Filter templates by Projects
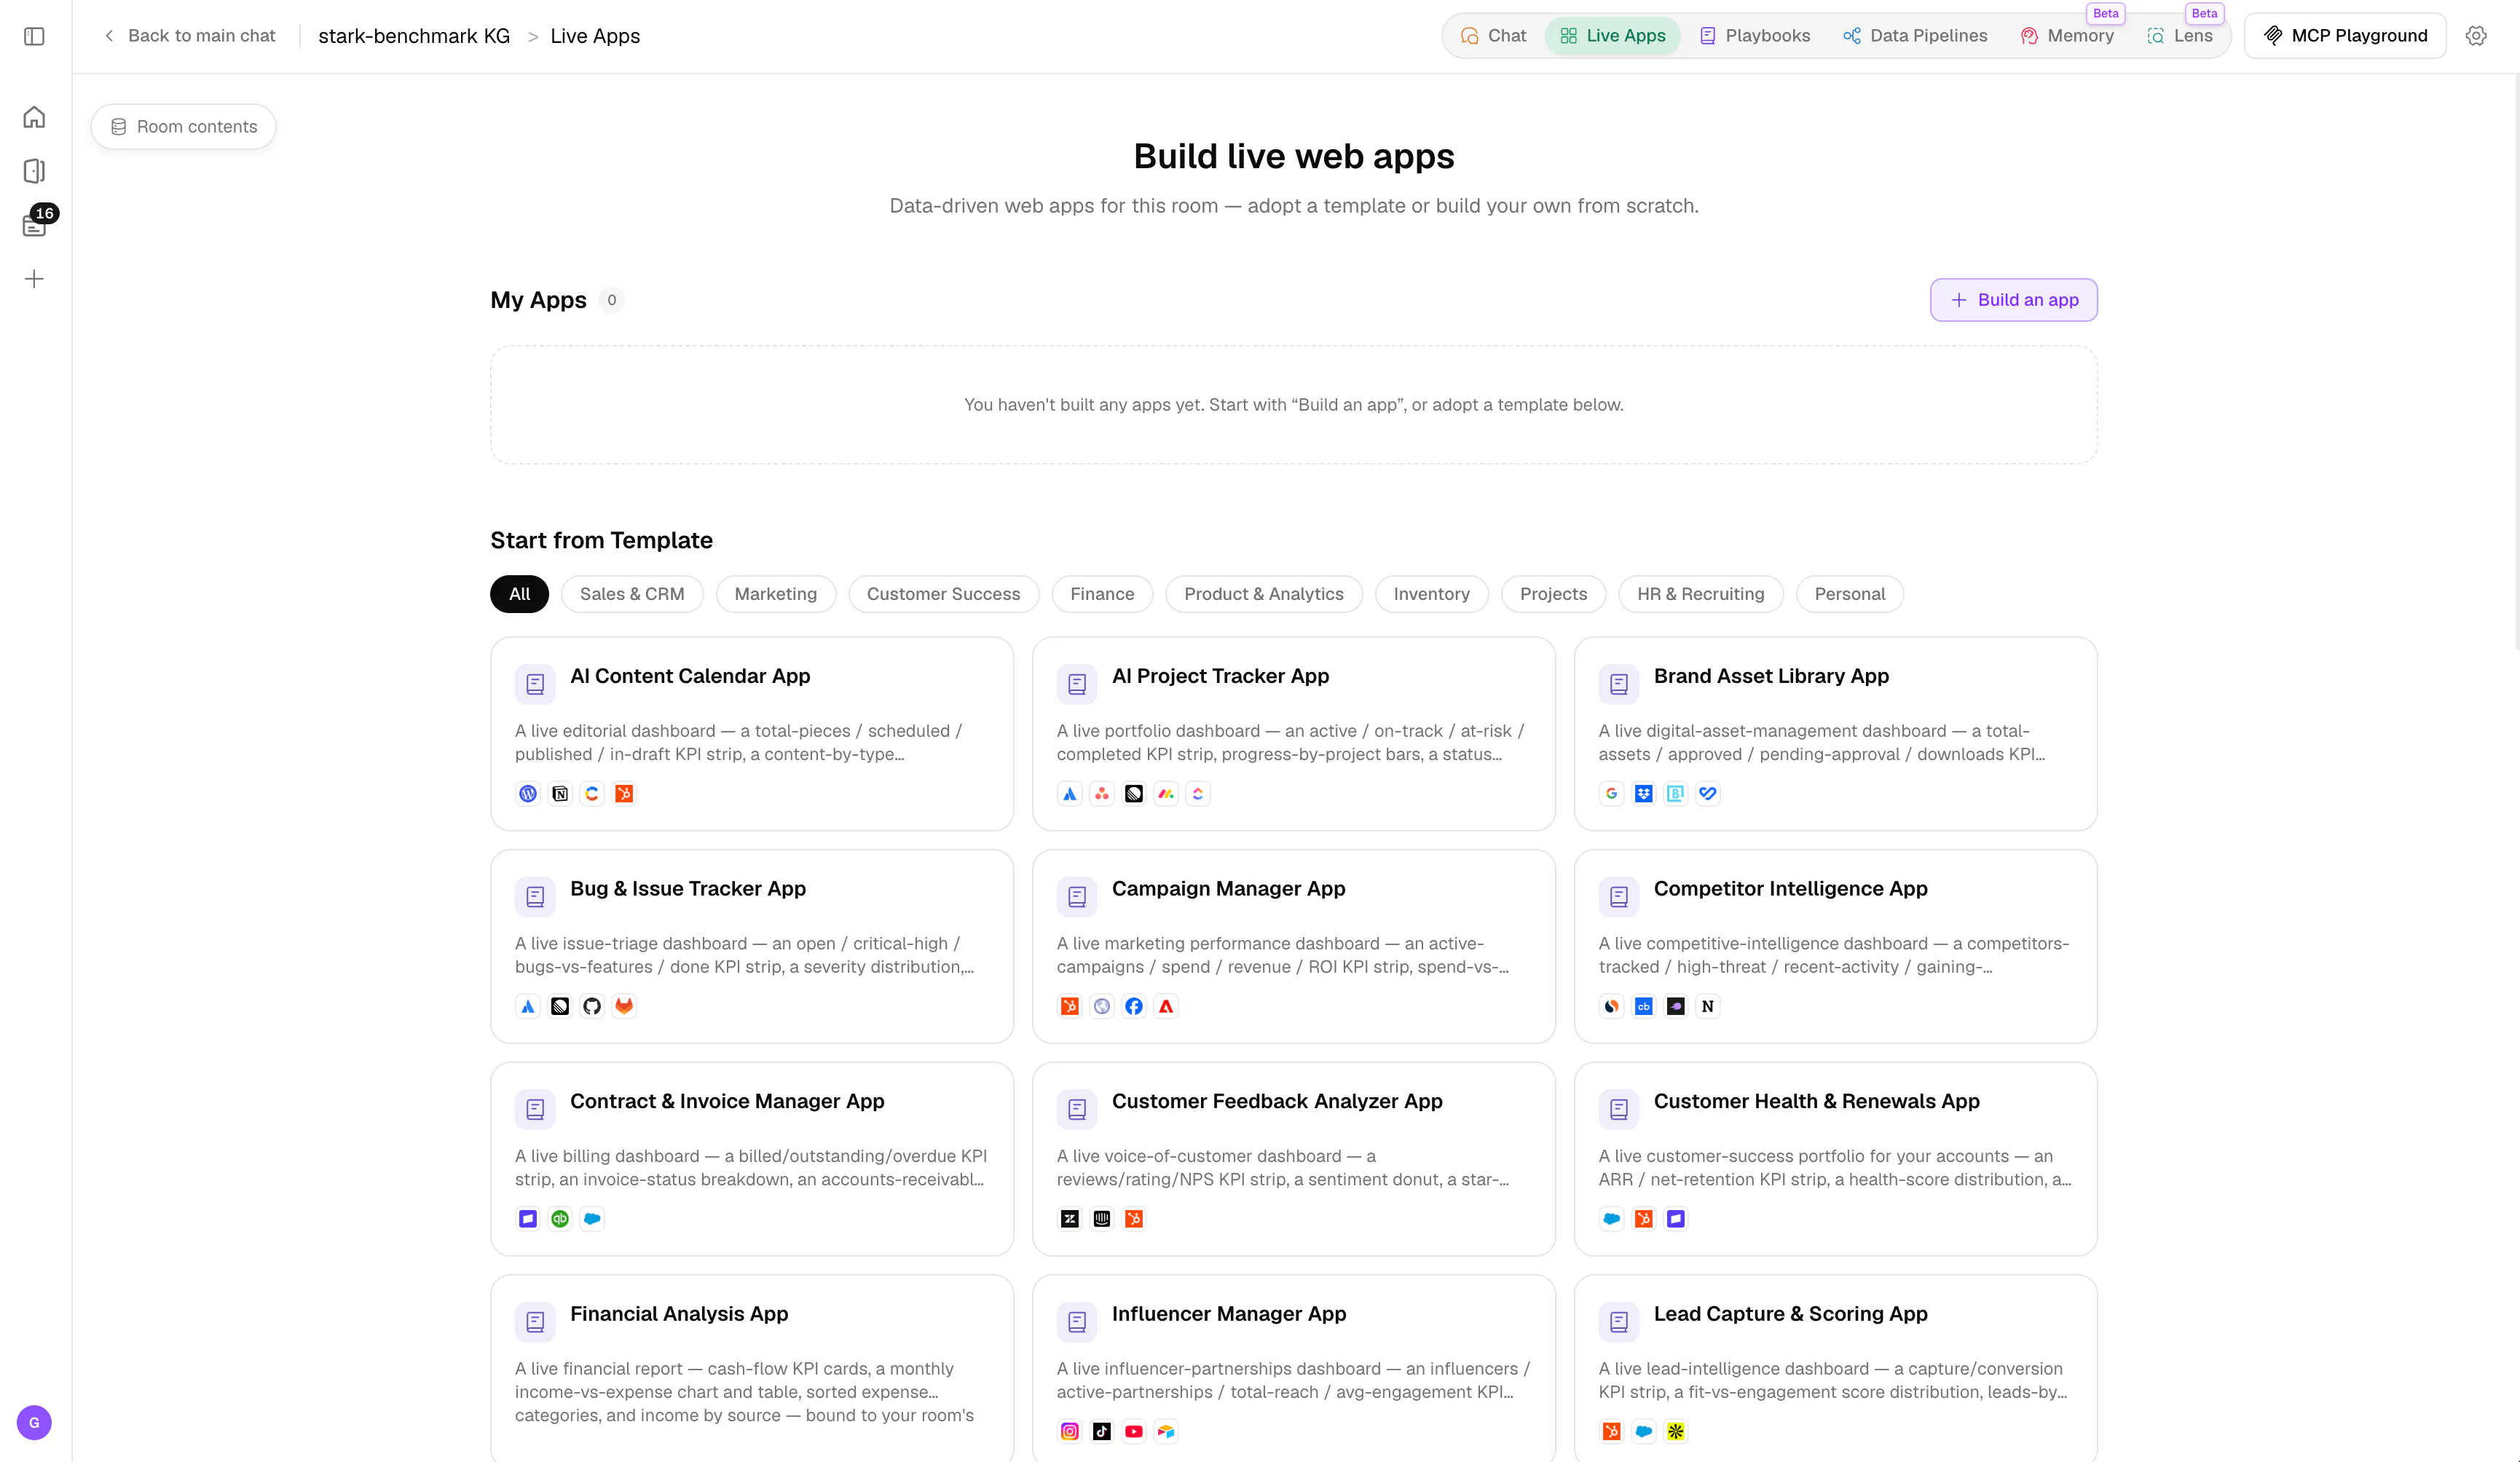This screenshot has width=2520, height=1462. coord(1553,594)
